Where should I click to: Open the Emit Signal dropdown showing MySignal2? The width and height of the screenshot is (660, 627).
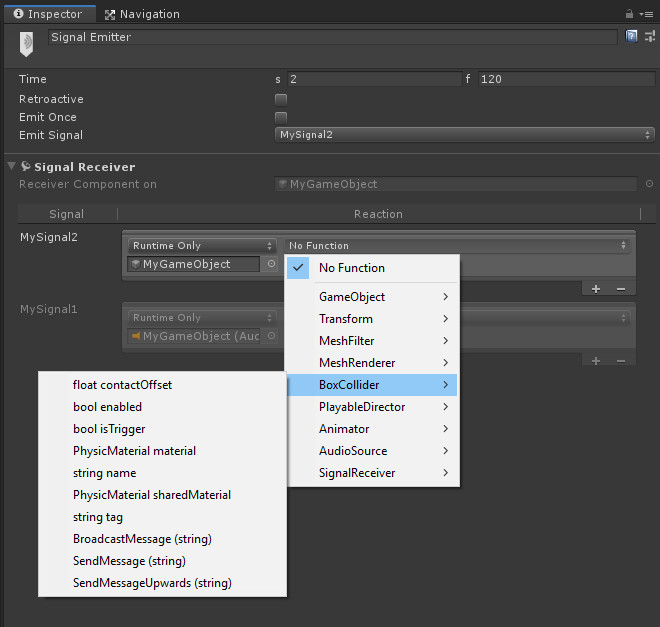pyautogui.click(x=464, y=135)
